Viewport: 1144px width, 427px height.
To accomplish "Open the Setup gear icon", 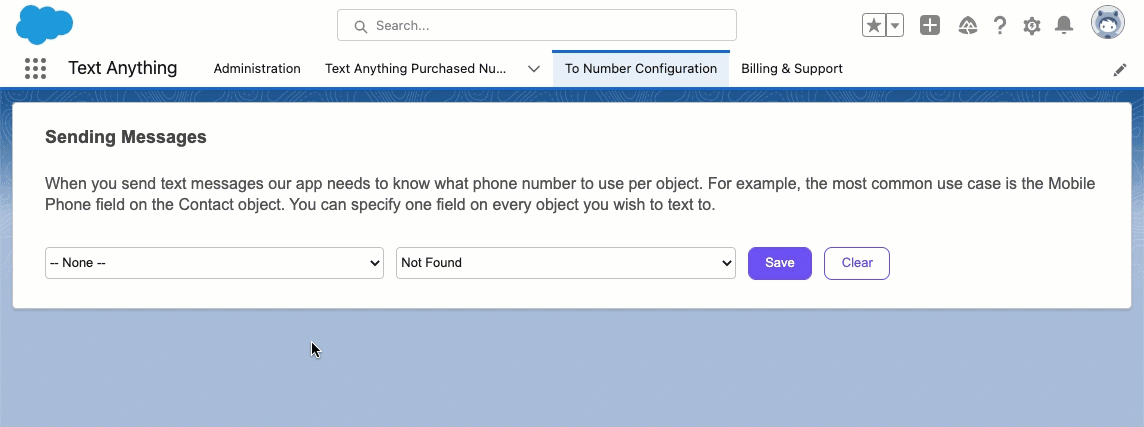I will [x=1032, y=26].
